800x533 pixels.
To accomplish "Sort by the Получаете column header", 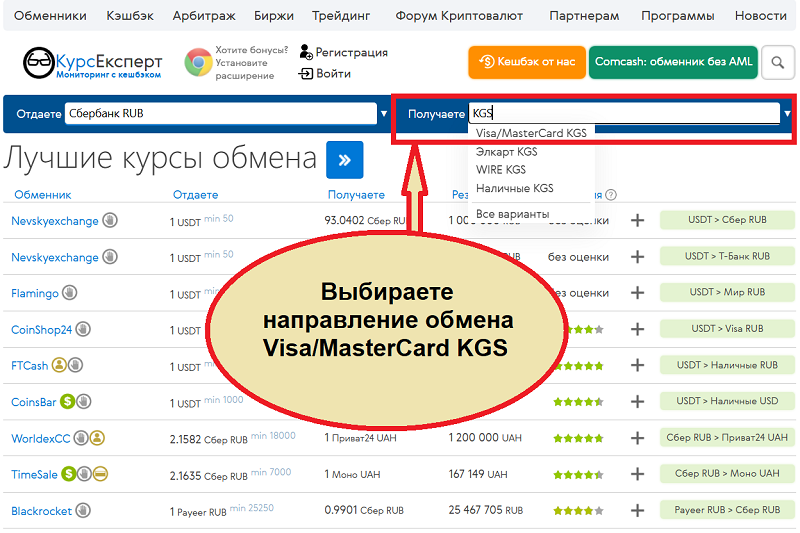I will 356,195.
